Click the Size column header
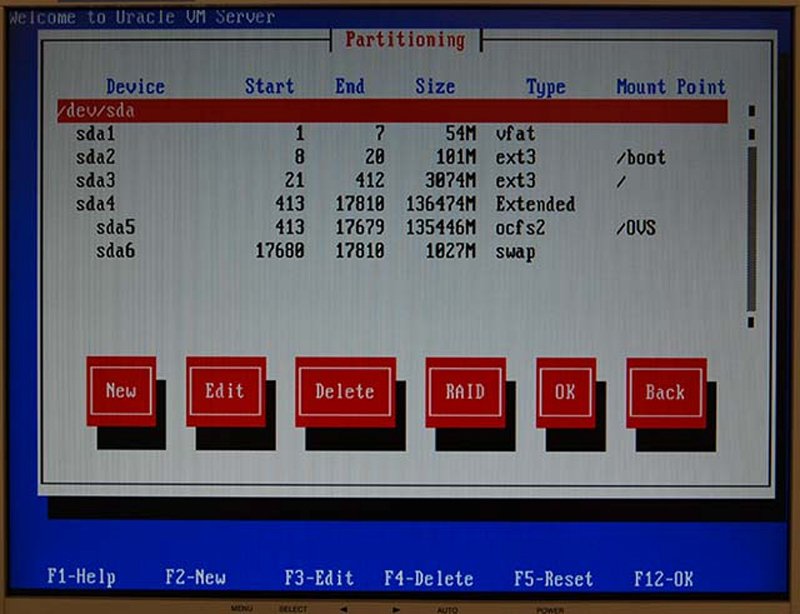The image size is (800, 614). [x=435, y=86]
